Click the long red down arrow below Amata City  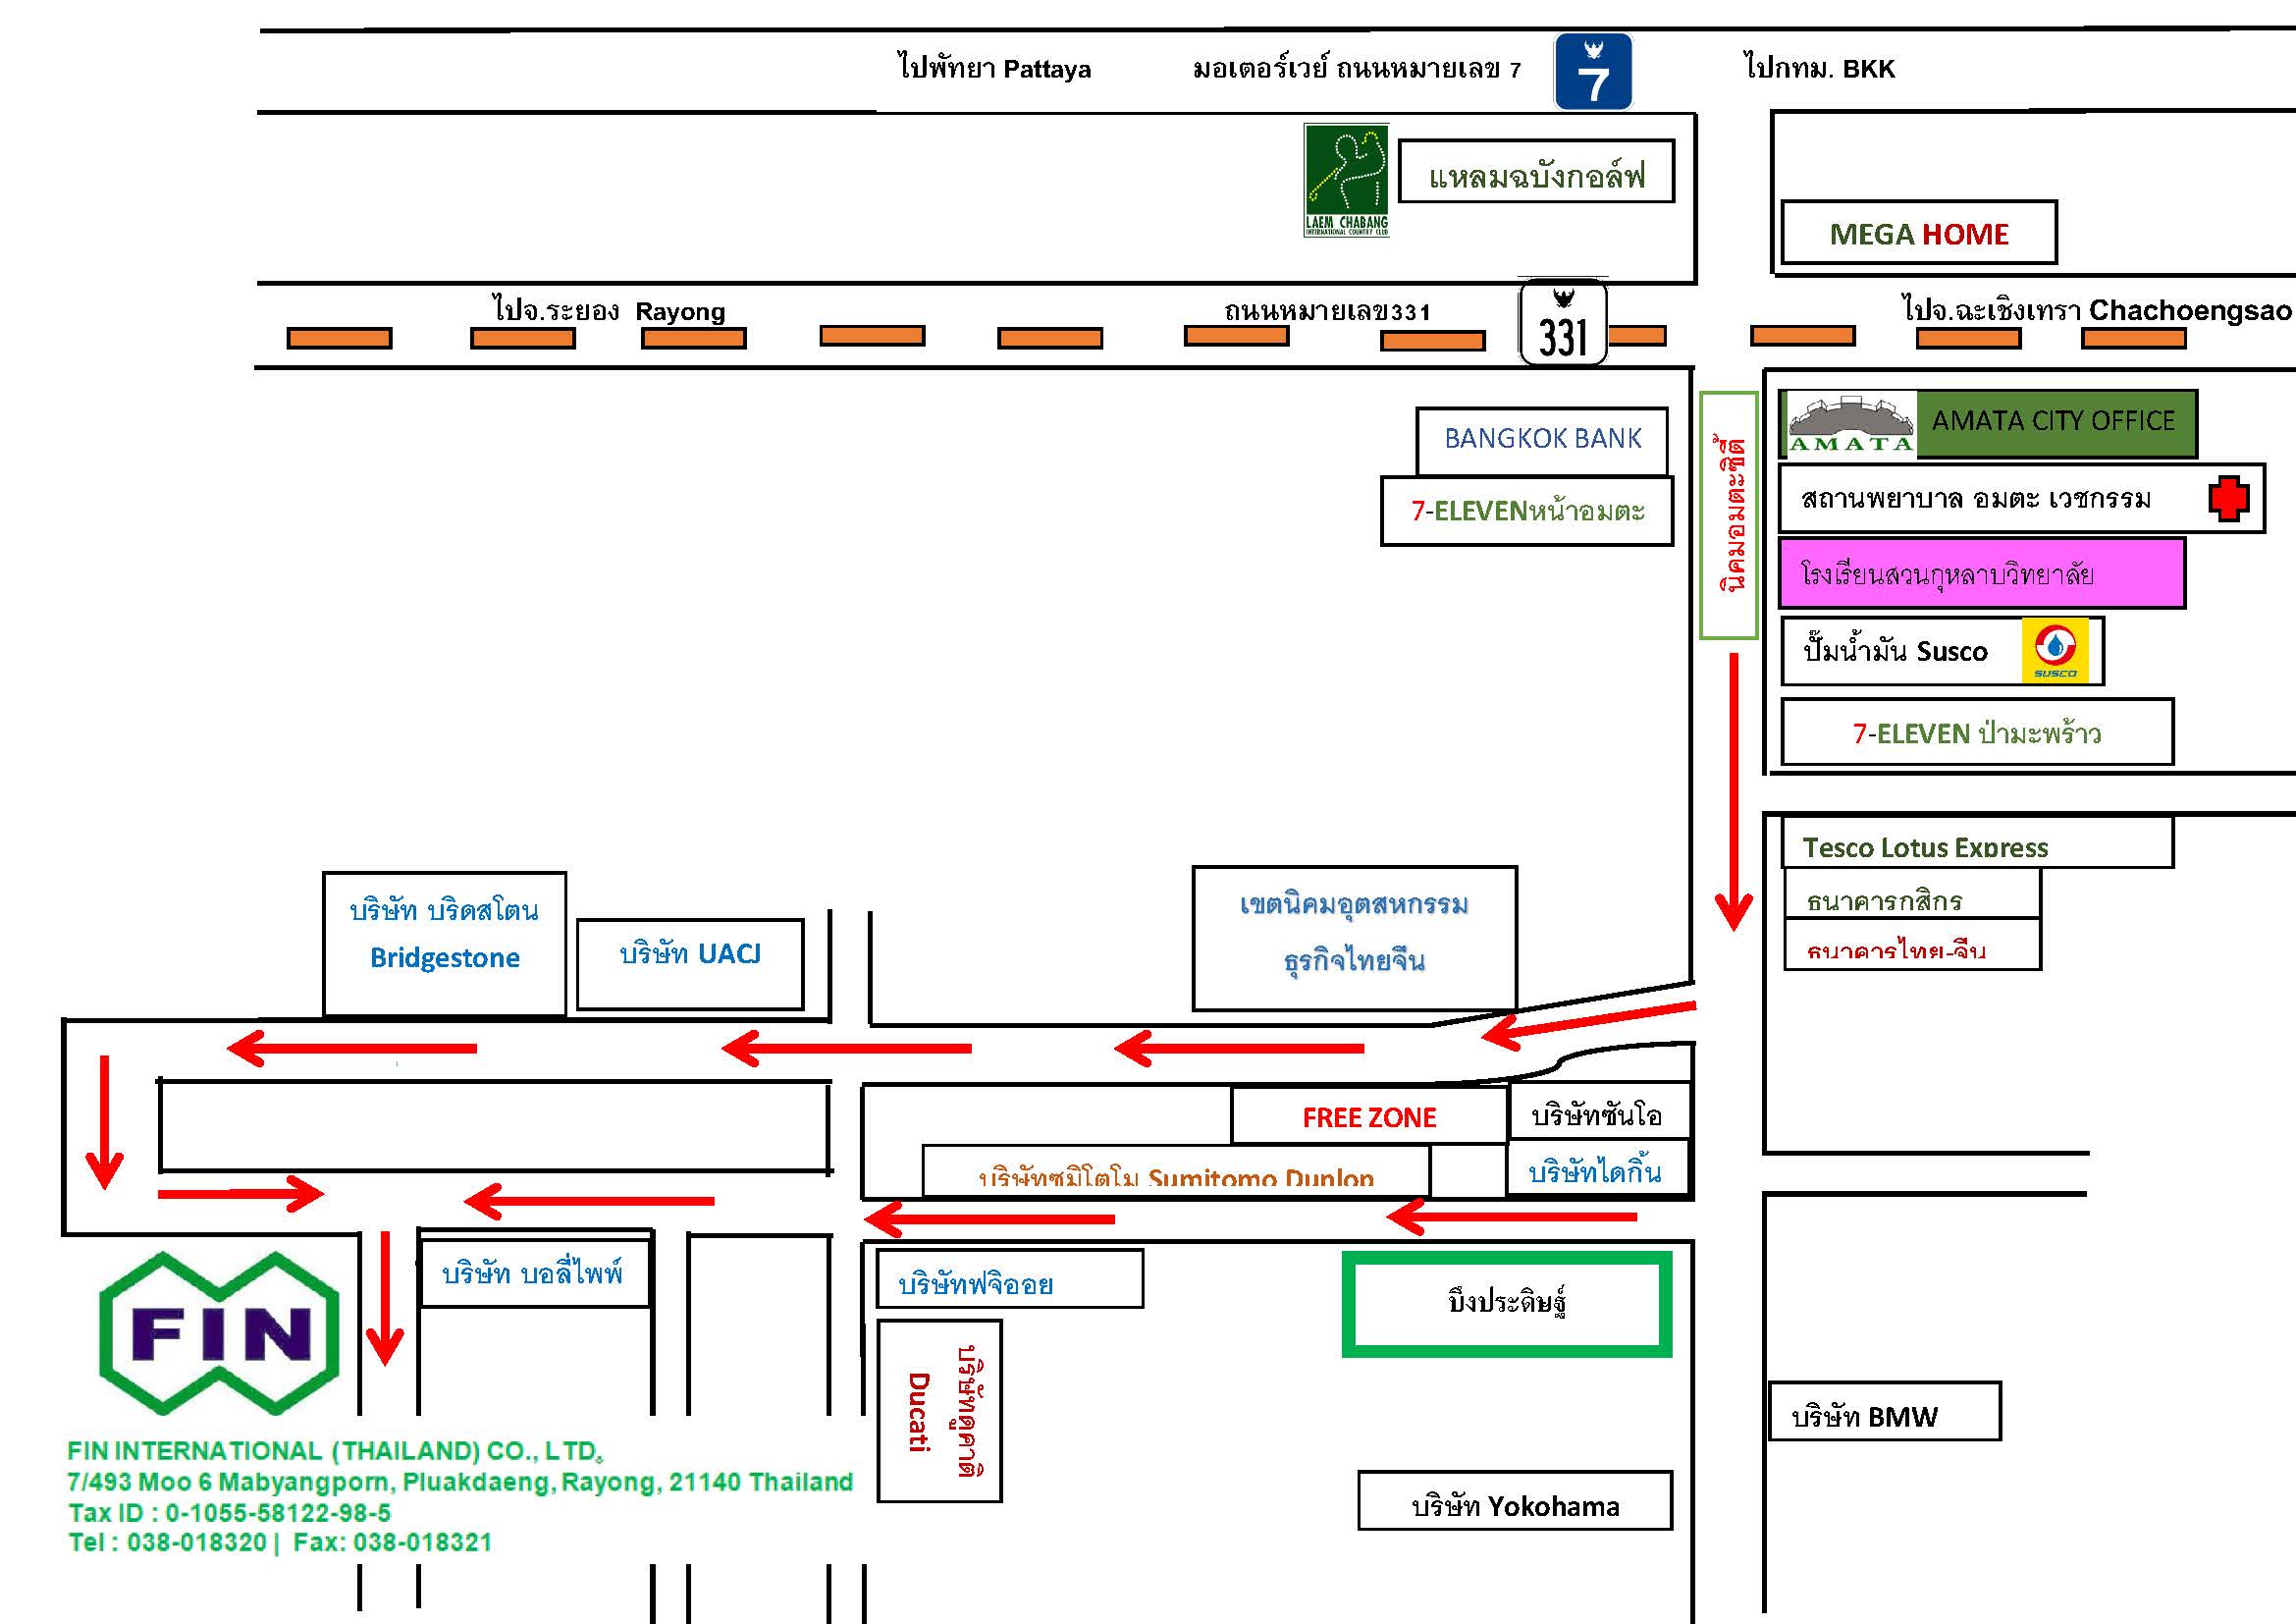click(x=1734, y=792)
